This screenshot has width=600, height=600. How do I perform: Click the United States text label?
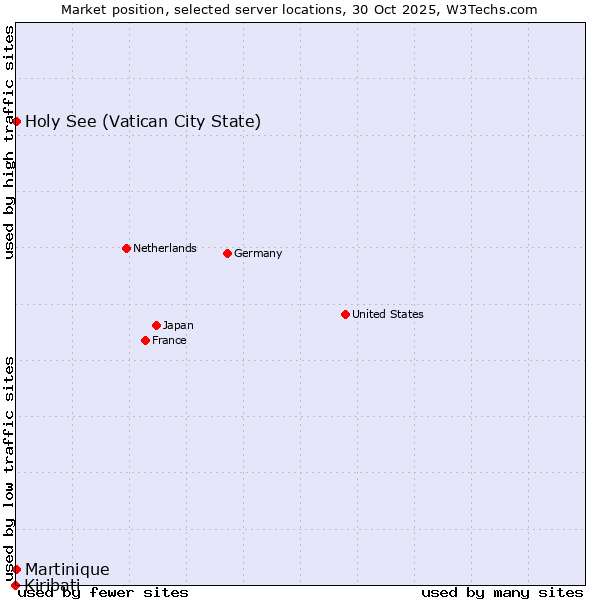(387, 314)
